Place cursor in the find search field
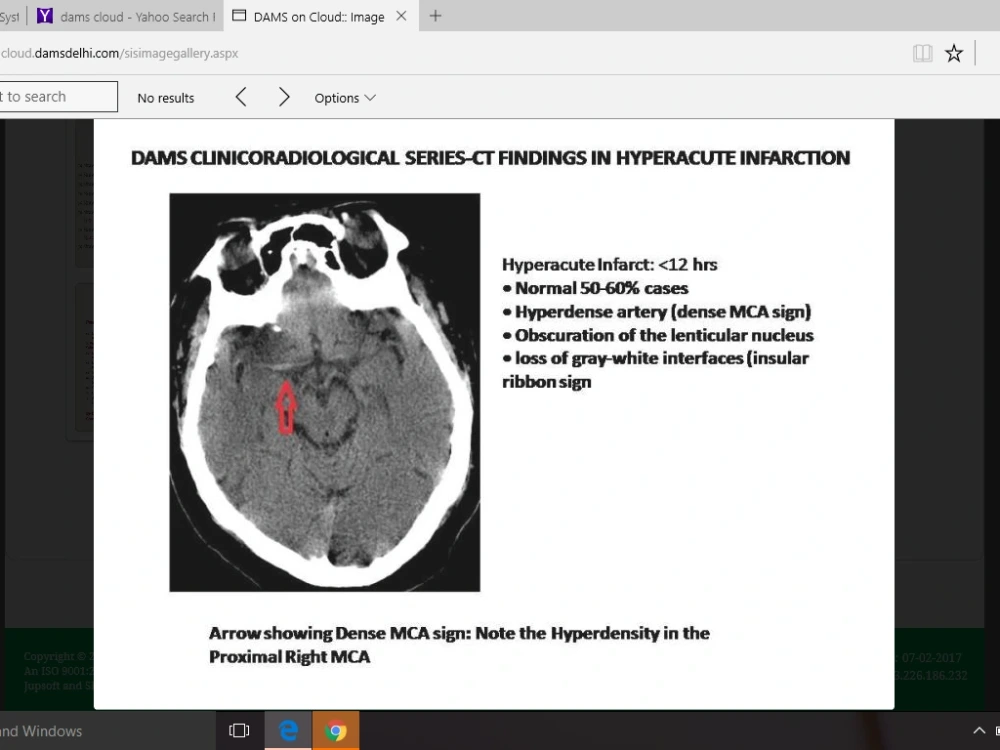Viewport: 1000px width, 750px height. pos(55,96)
